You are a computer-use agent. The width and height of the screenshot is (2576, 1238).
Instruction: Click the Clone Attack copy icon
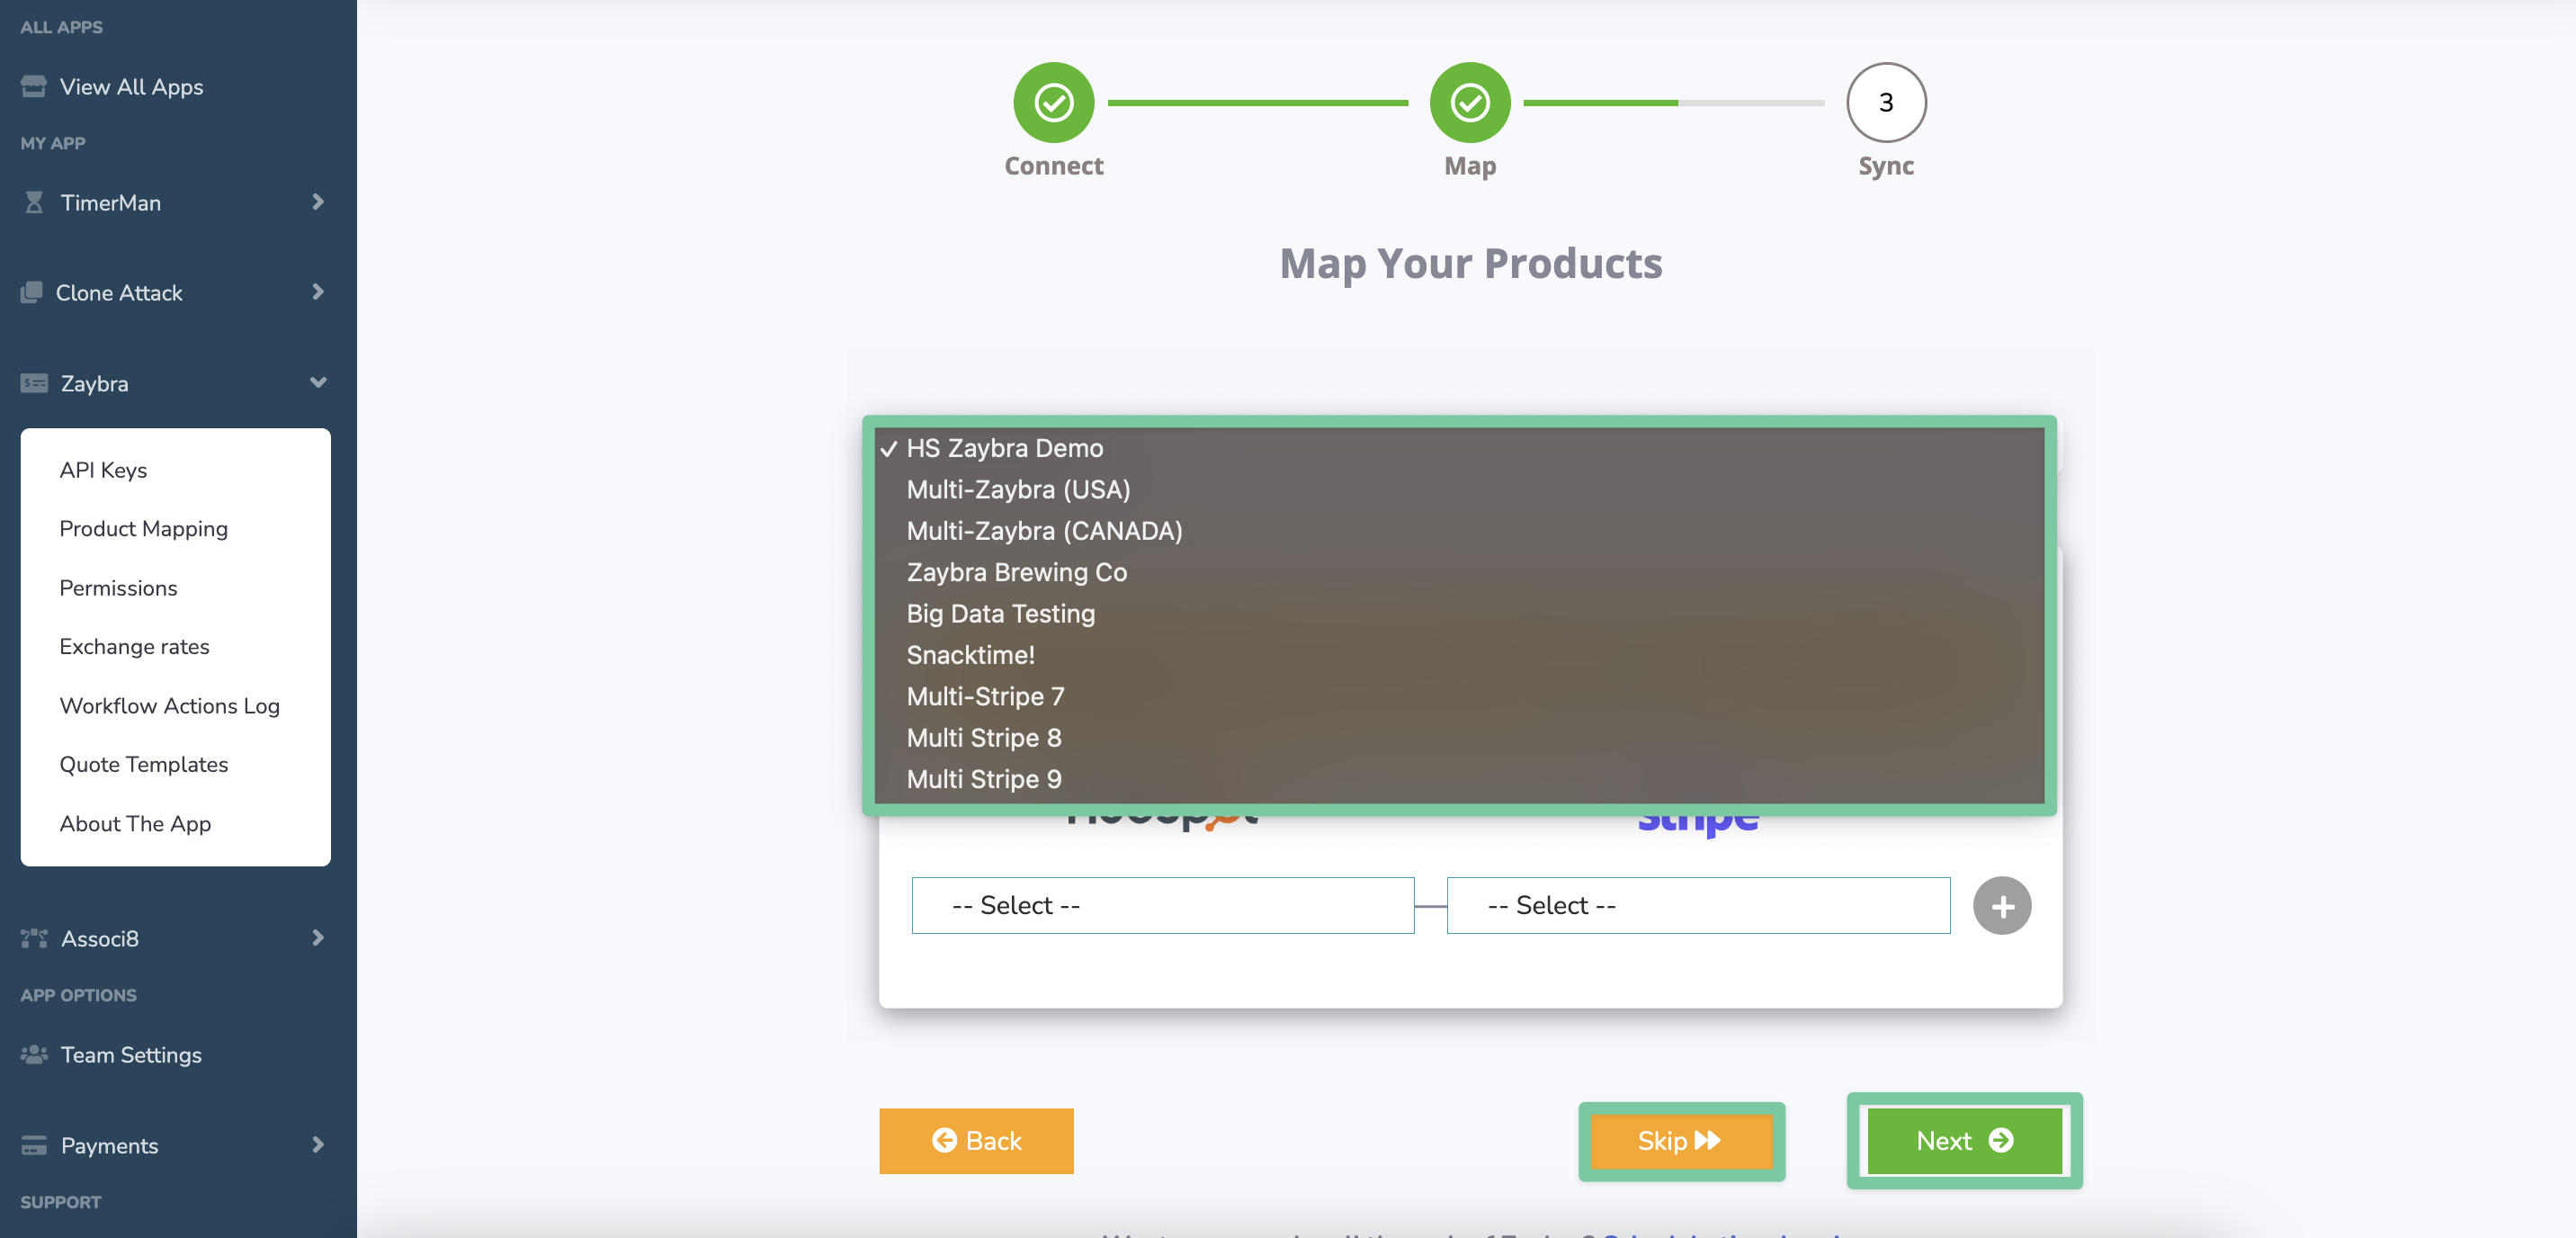[32, 292]
